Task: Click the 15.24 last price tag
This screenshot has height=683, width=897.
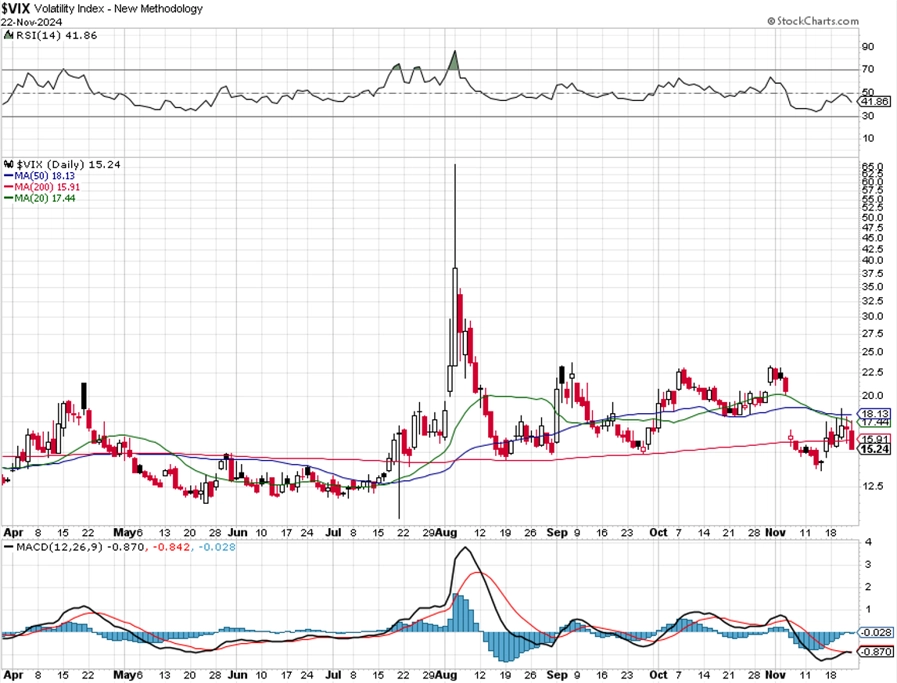Action: pyautogui.click(x=874, y=449)
